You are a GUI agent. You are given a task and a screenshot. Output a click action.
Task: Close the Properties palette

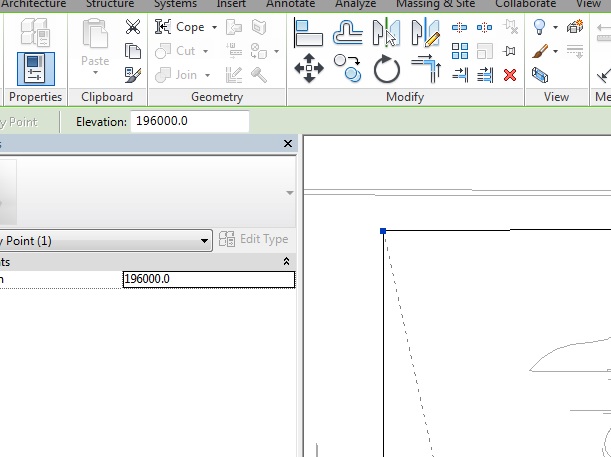288,144
